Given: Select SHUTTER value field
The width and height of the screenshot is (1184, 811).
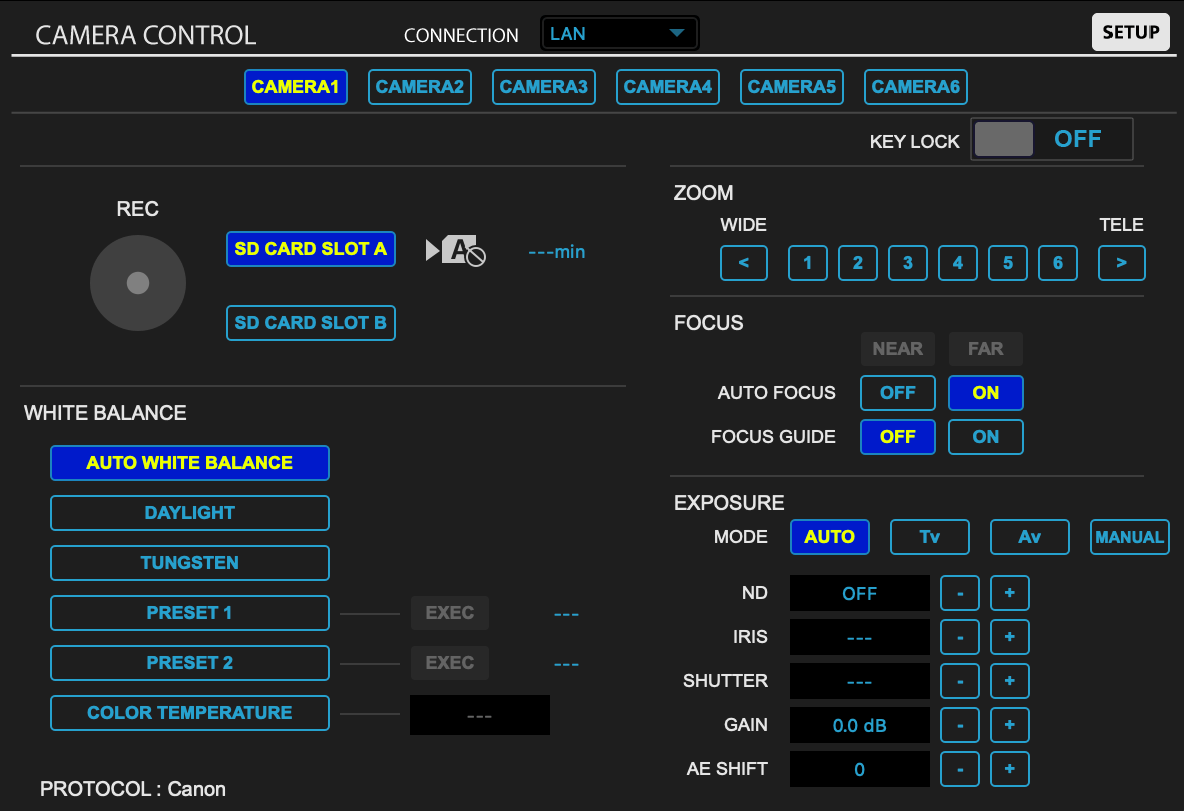Looking at the screenshot, I should 859,681.
